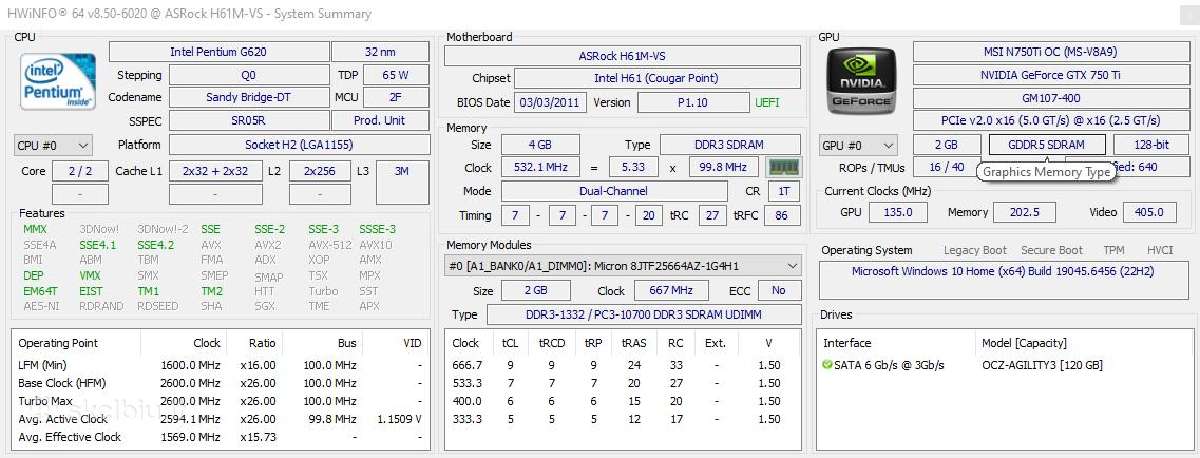The image size is (1200, 458).
Task: Click the Sandy Bridge-DT codename field
Action: coord(248,97)
